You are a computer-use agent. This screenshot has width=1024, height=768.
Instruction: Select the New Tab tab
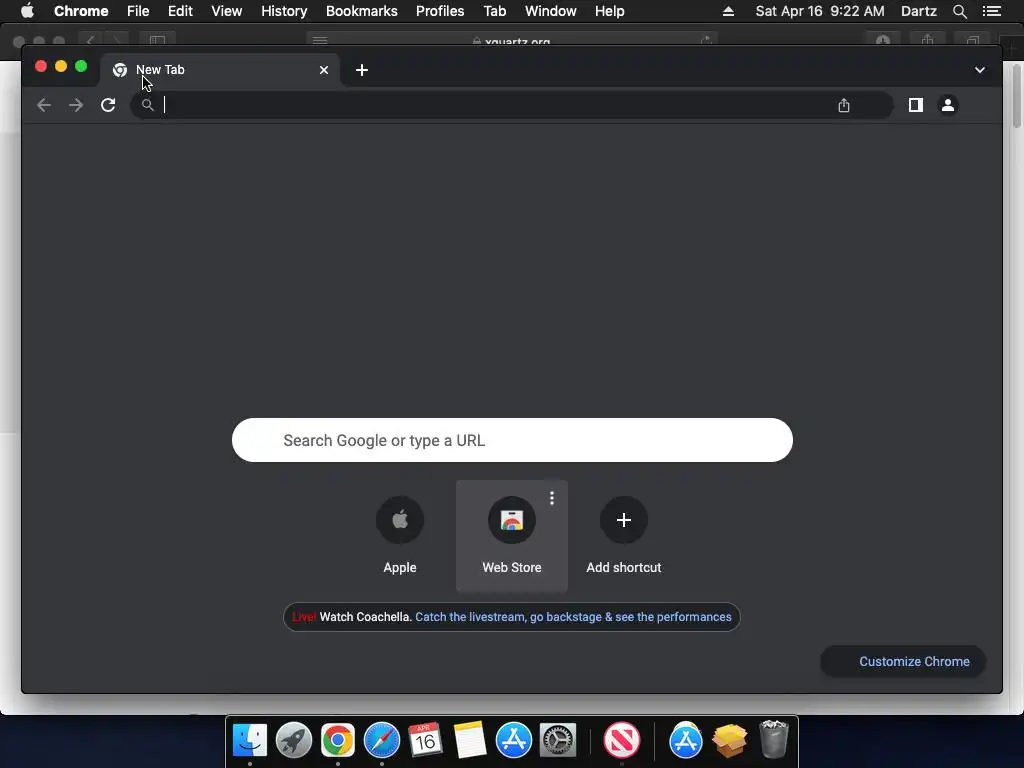pos(219,70)
